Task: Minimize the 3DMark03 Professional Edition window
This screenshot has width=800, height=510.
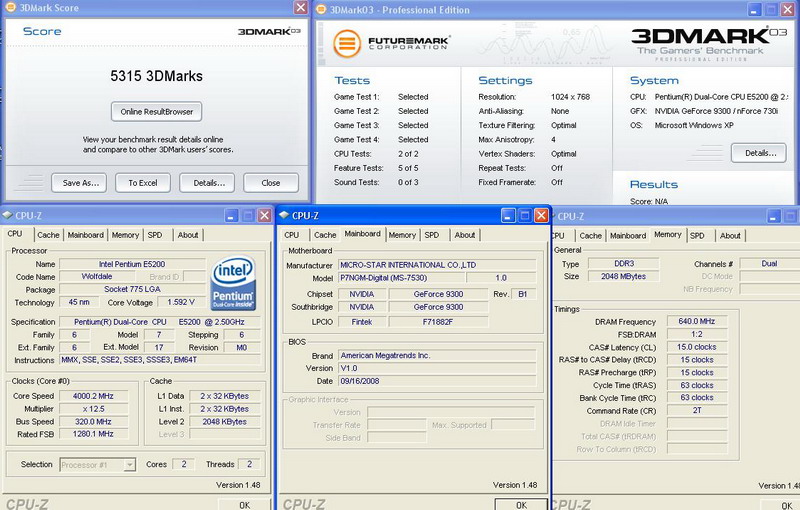Action: click(x=755, y=9)
